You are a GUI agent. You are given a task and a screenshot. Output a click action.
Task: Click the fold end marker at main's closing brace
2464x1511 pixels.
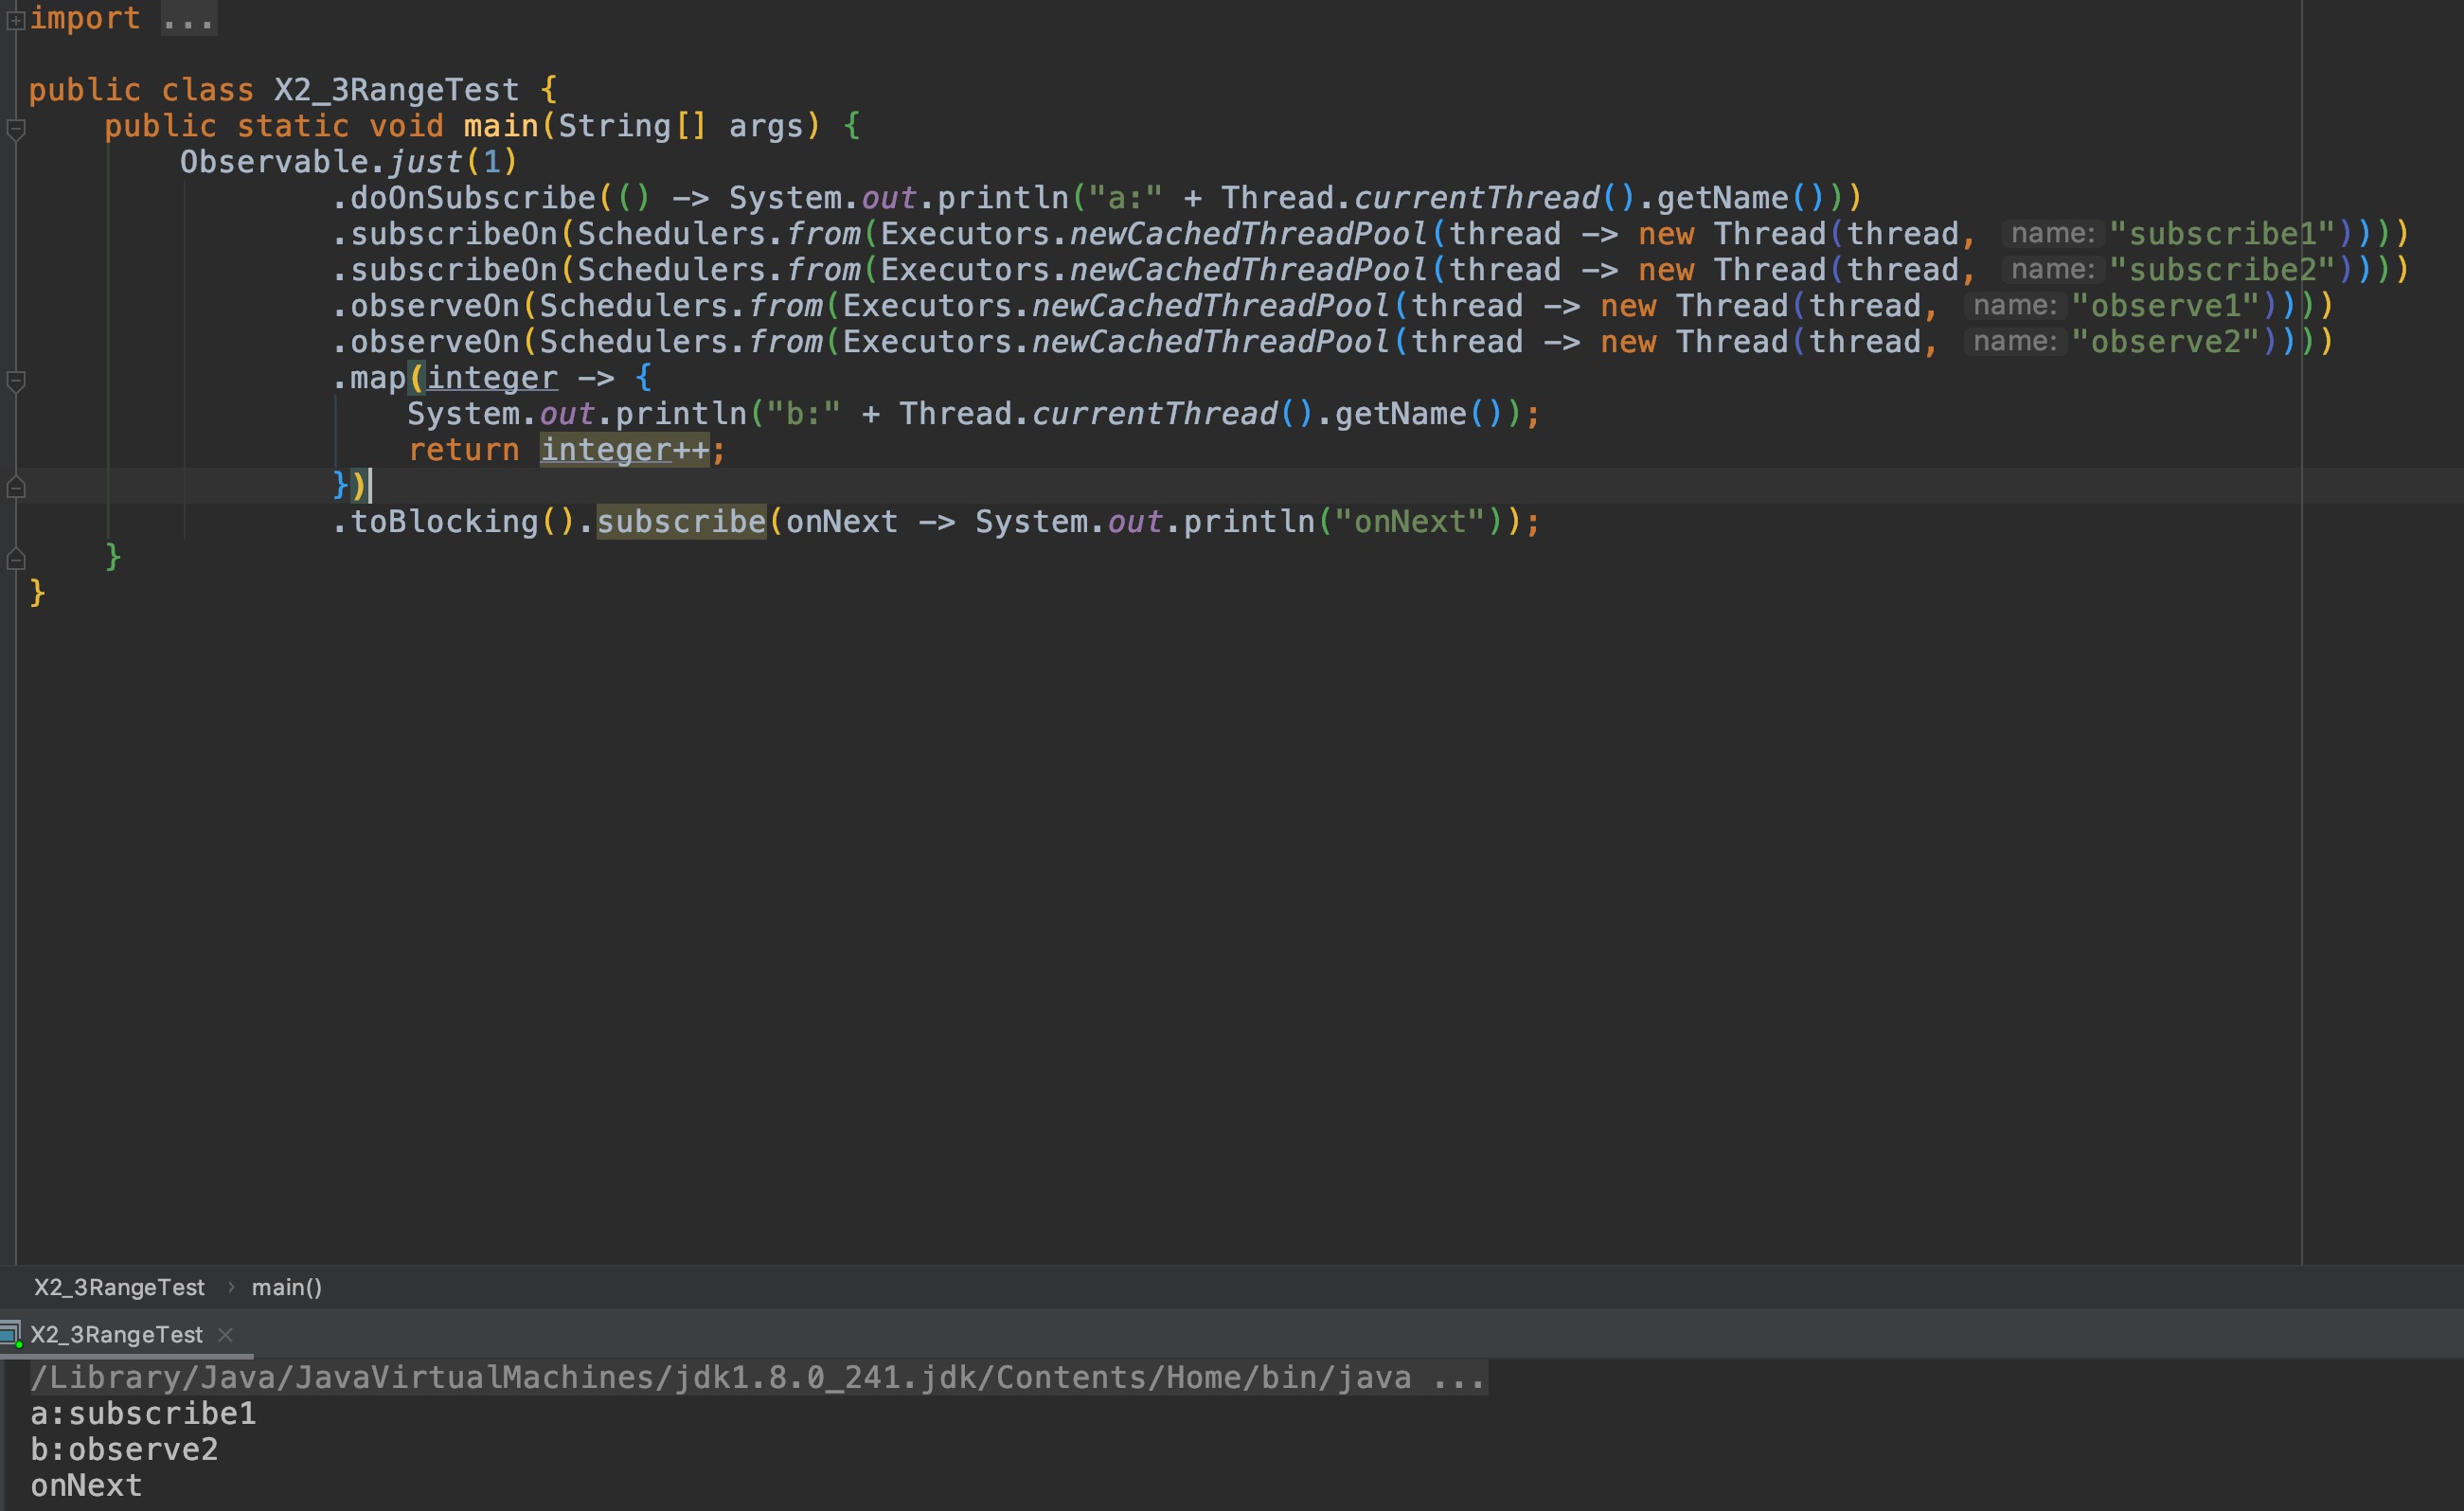click(15, 559)
